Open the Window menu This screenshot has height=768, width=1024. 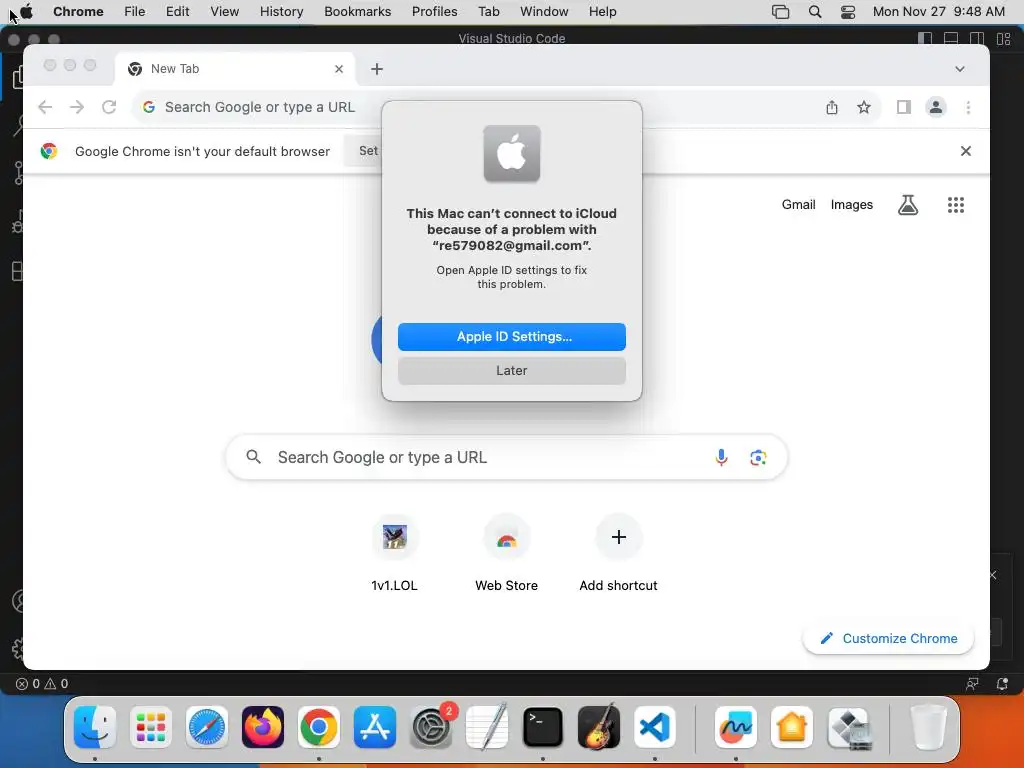544,12
